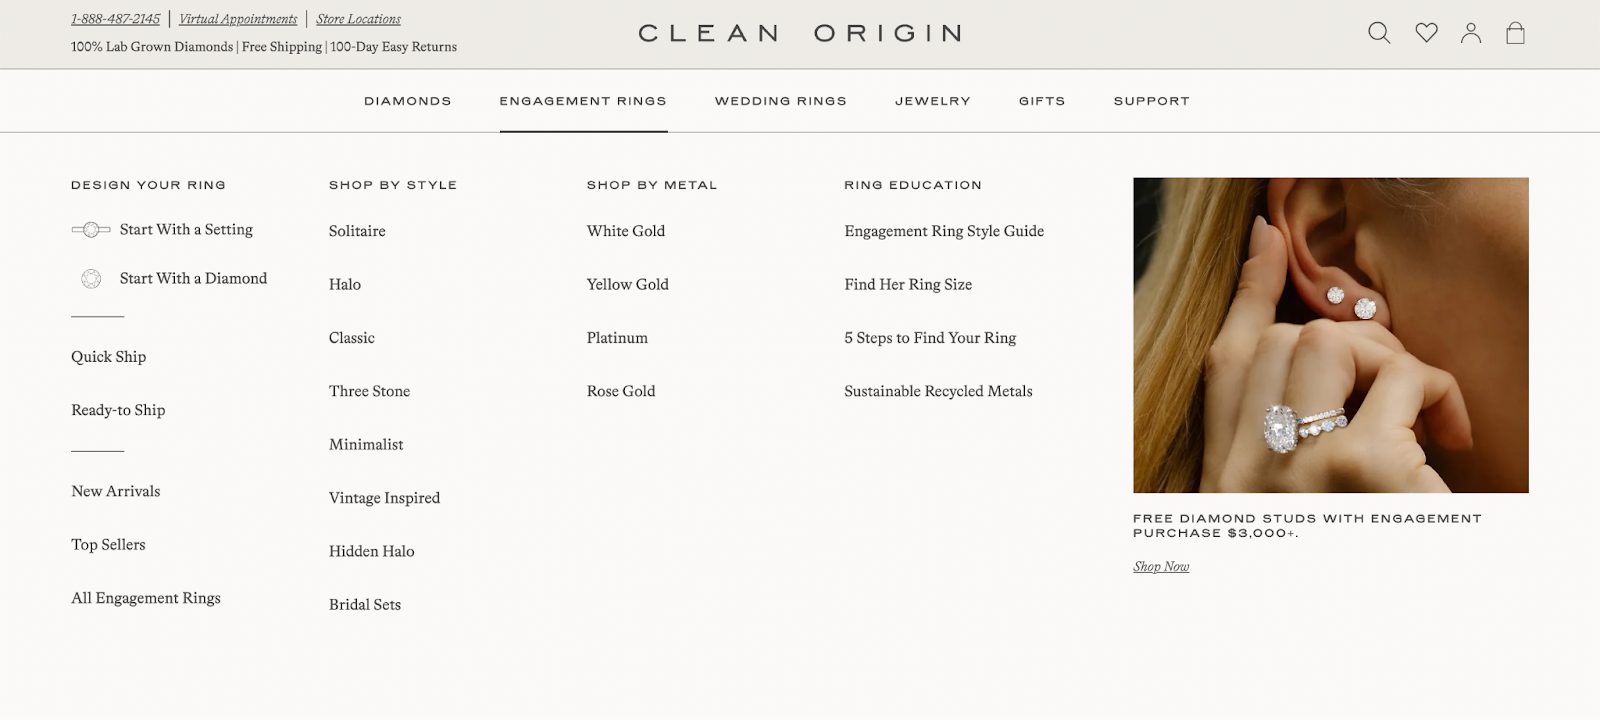Click the diamond studs promo image

point(1330,335)
